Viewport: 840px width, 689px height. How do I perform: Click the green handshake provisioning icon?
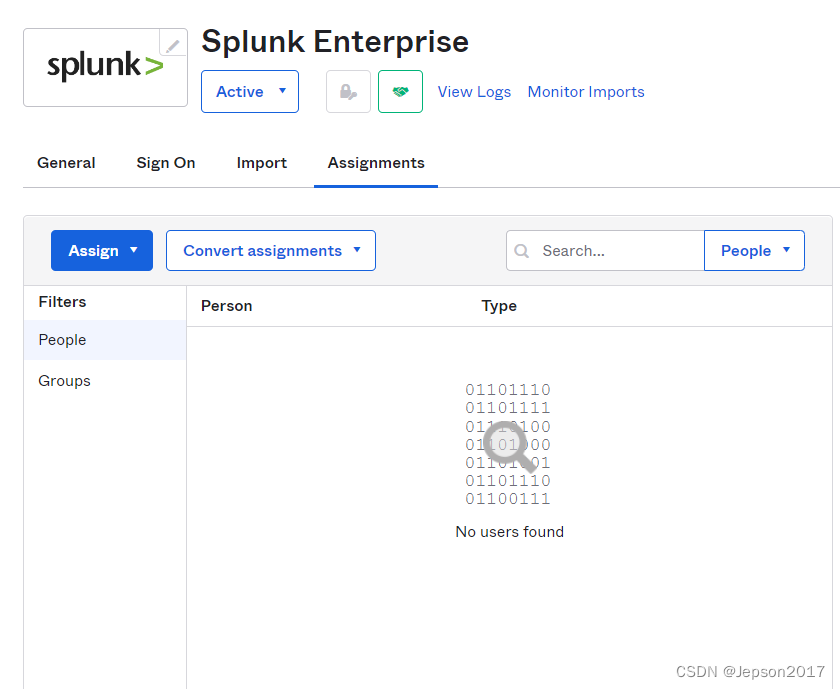point(400,92)
